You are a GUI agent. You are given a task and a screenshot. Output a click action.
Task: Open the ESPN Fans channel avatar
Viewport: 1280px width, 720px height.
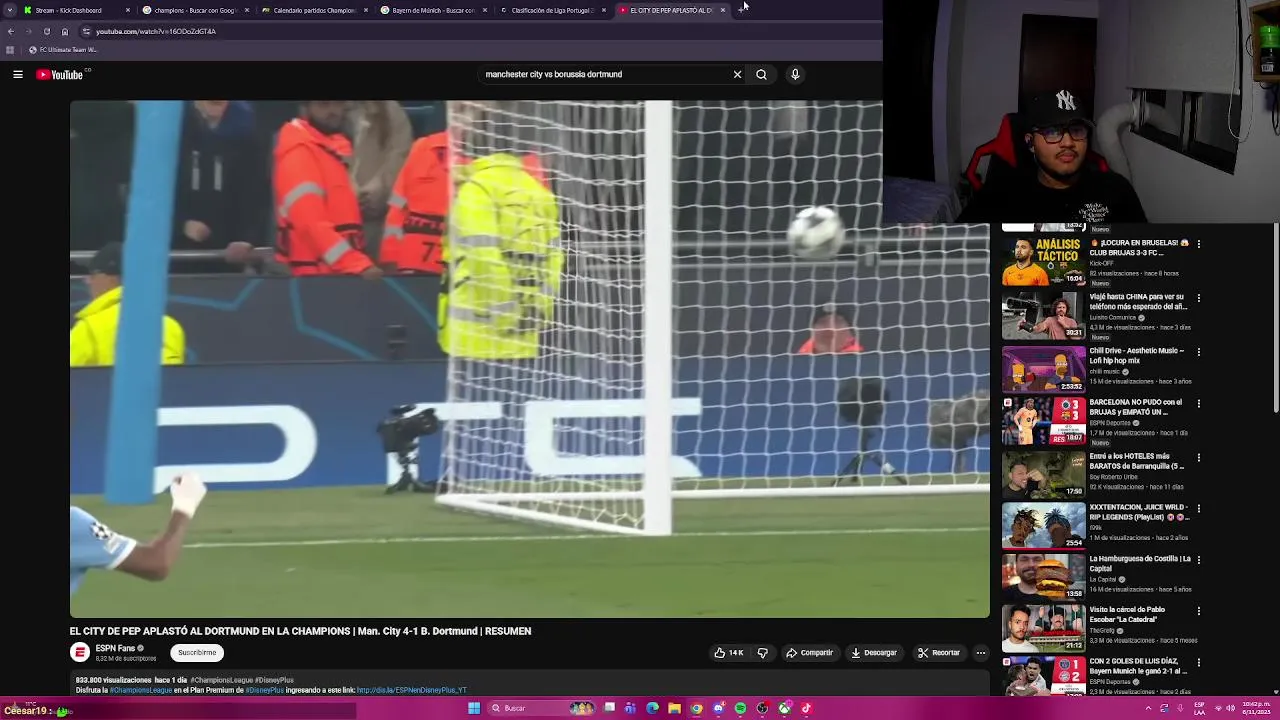pos(80,652)
